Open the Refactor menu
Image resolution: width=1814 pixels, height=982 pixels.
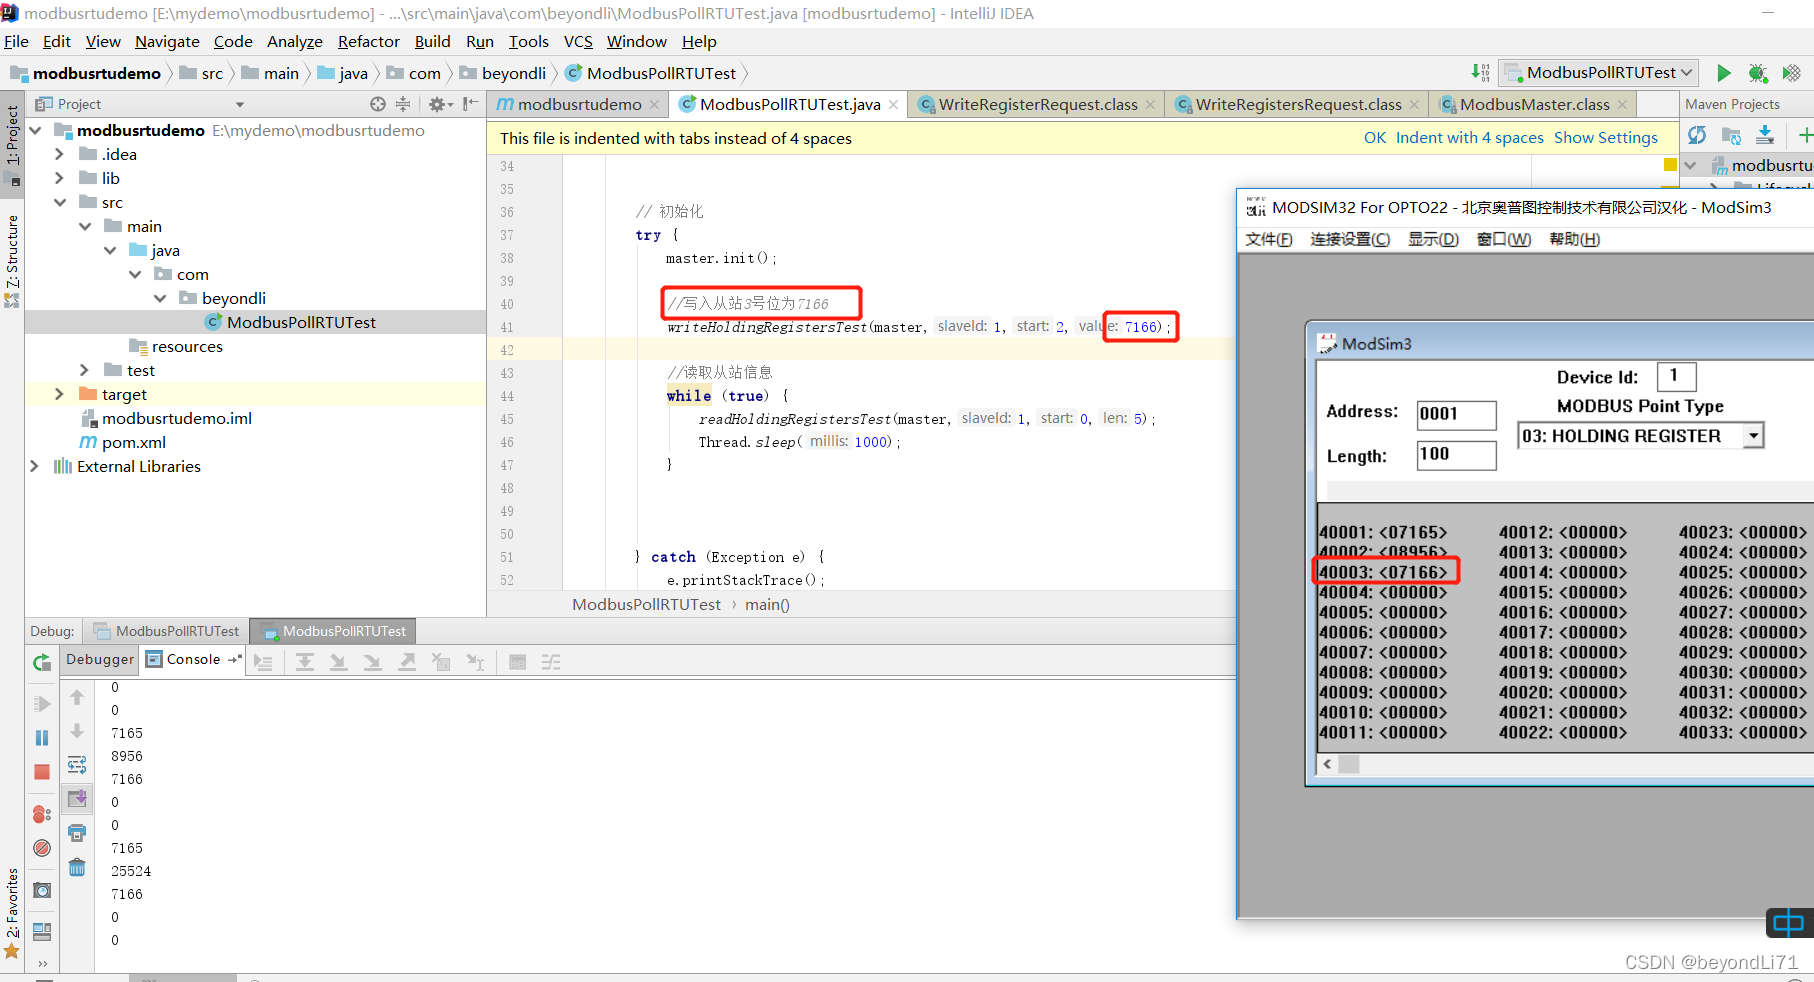[368, 42]
